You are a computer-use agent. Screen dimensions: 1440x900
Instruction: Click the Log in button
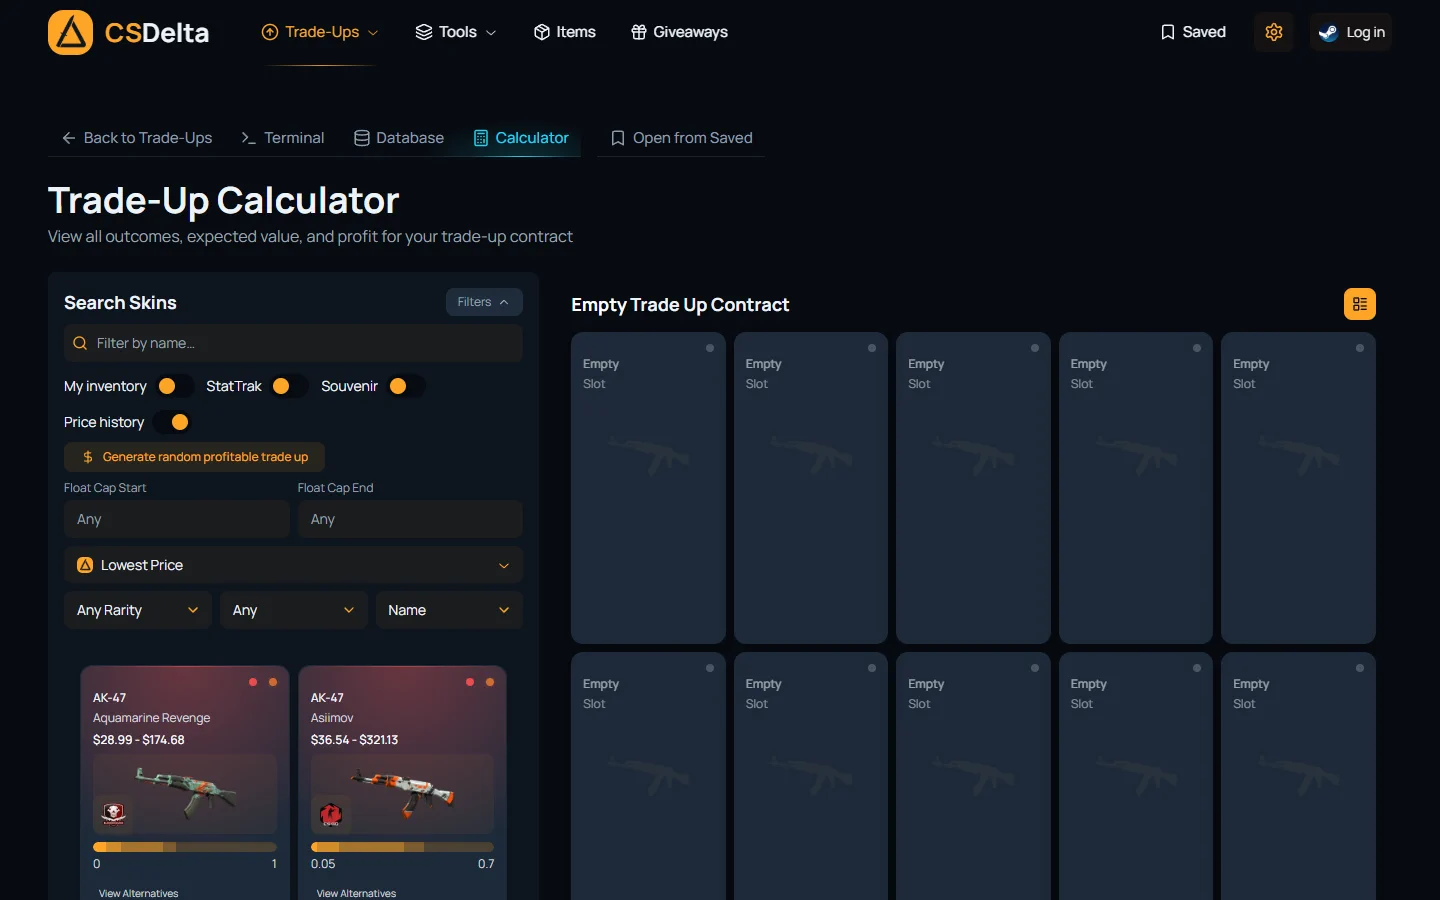click(1351, 32)
